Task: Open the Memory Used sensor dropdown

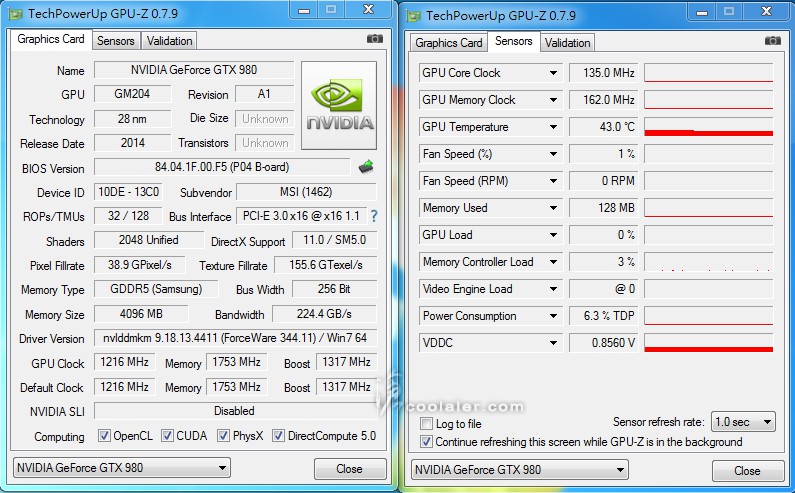Action: pos(553,208)
